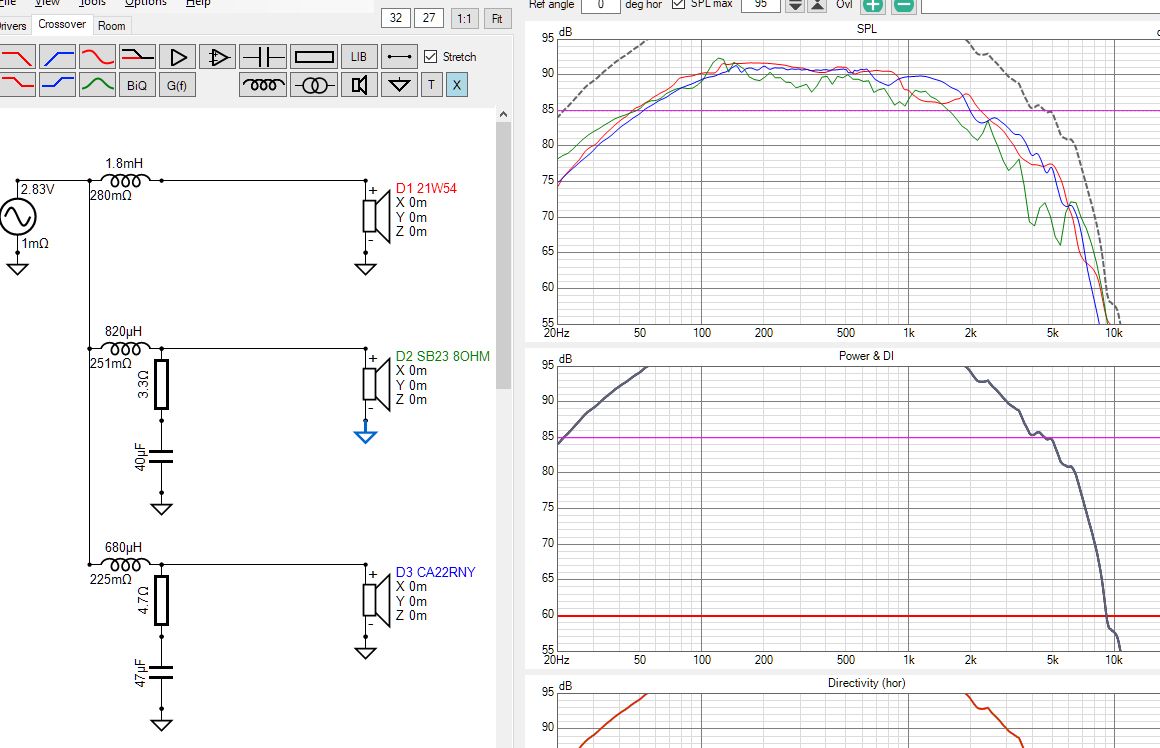1160x748 pixels.
Task: Select the 40µF capacitor in schematic
Action: [x=161, y=456]
